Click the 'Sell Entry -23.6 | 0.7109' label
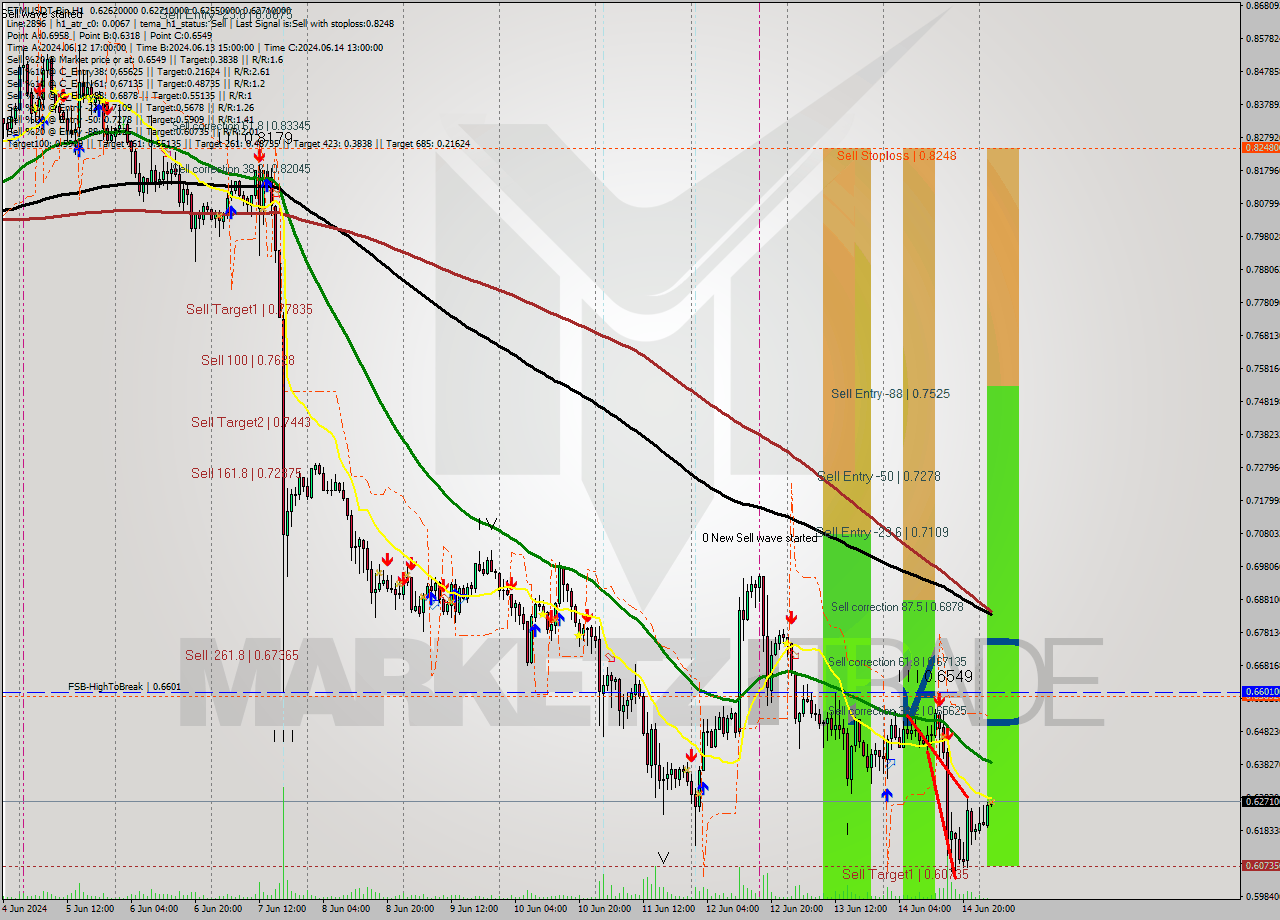Viewport: 1280px width, 920px height. coord(883,533)
